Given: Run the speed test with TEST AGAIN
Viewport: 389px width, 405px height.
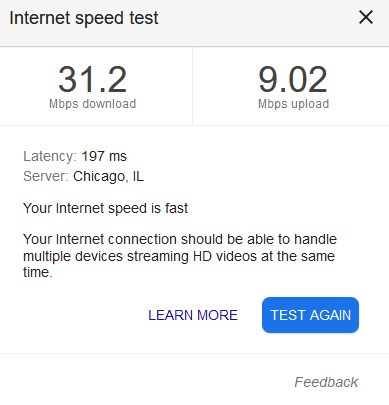Looking at the screenshot, I should [x=310, y=315].
